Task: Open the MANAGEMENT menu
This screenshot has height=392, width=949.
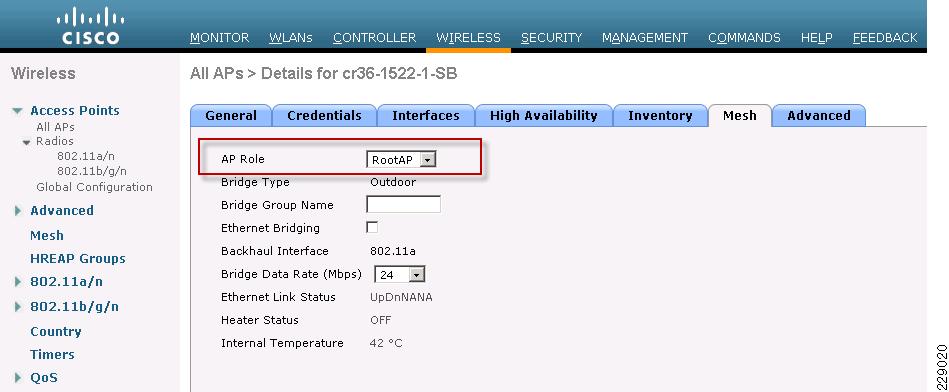Action: pos(645,38)
